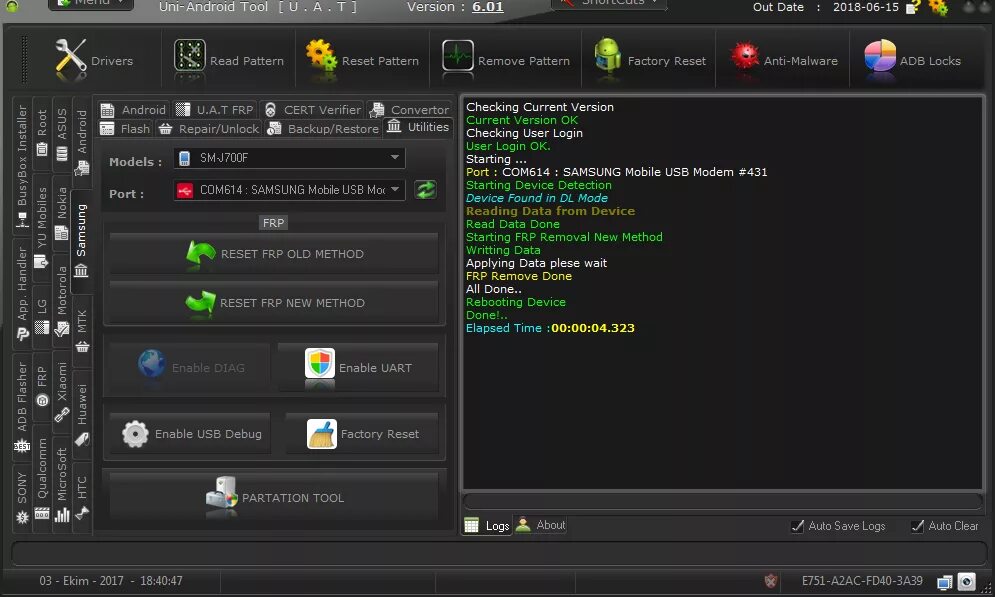Click Factory Reset button with broom icon
Image resolution: width=995 pixels, height=597 pixels.
click(362, 434)
